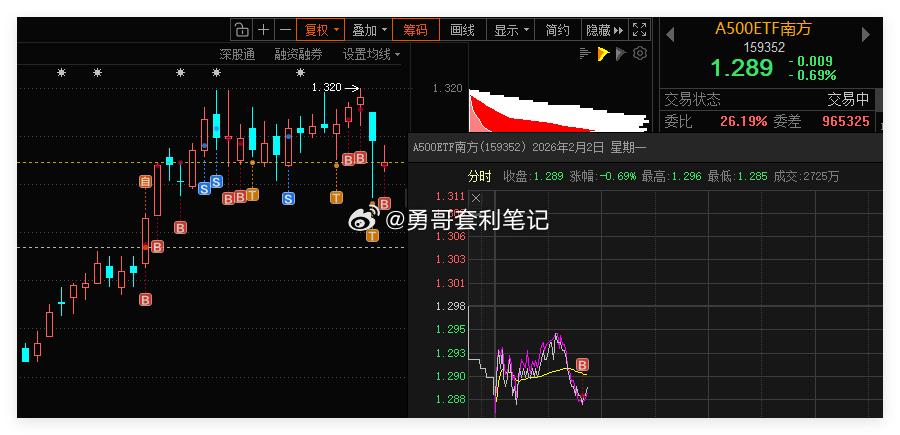Click chip panel 1.320 axis label
900x435 pixels.
tap(447, 88)
